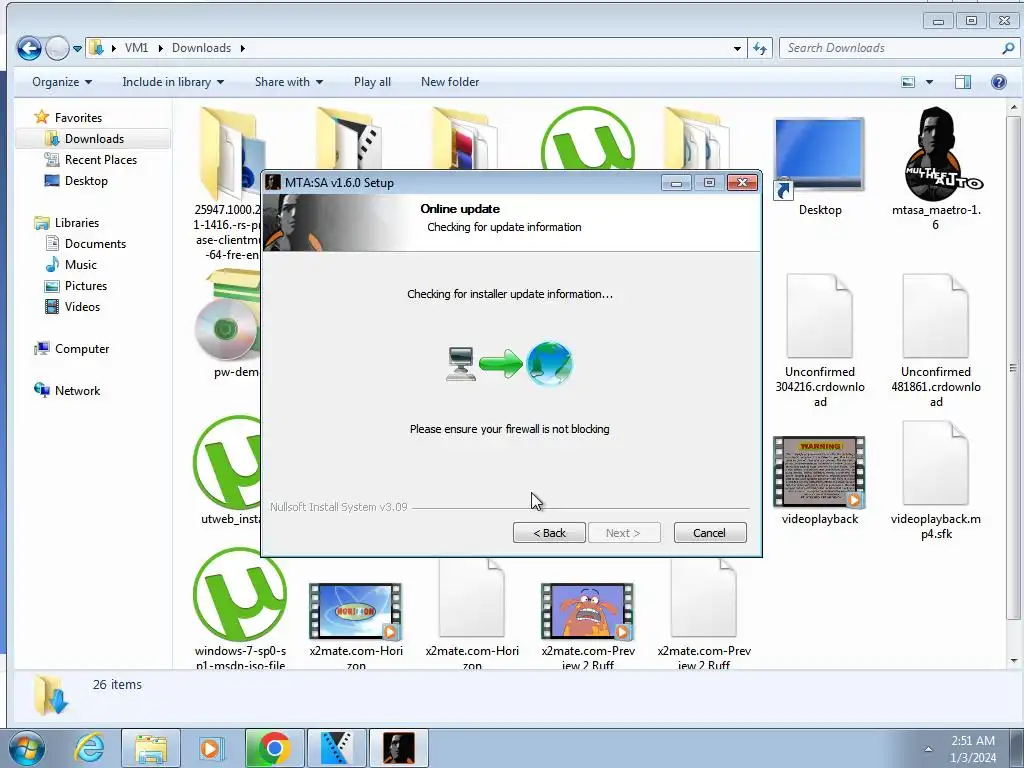
Task: Click the video editor taskbar icon
Action: 336,748
